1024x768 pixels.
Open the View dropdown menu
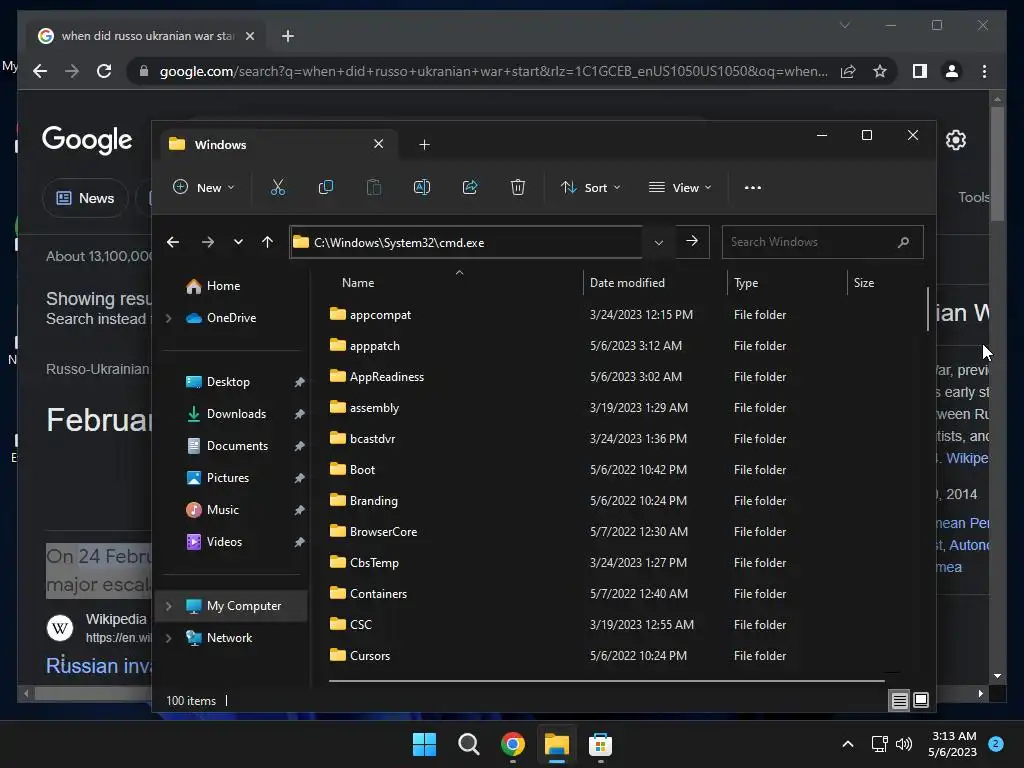(680, 187)
